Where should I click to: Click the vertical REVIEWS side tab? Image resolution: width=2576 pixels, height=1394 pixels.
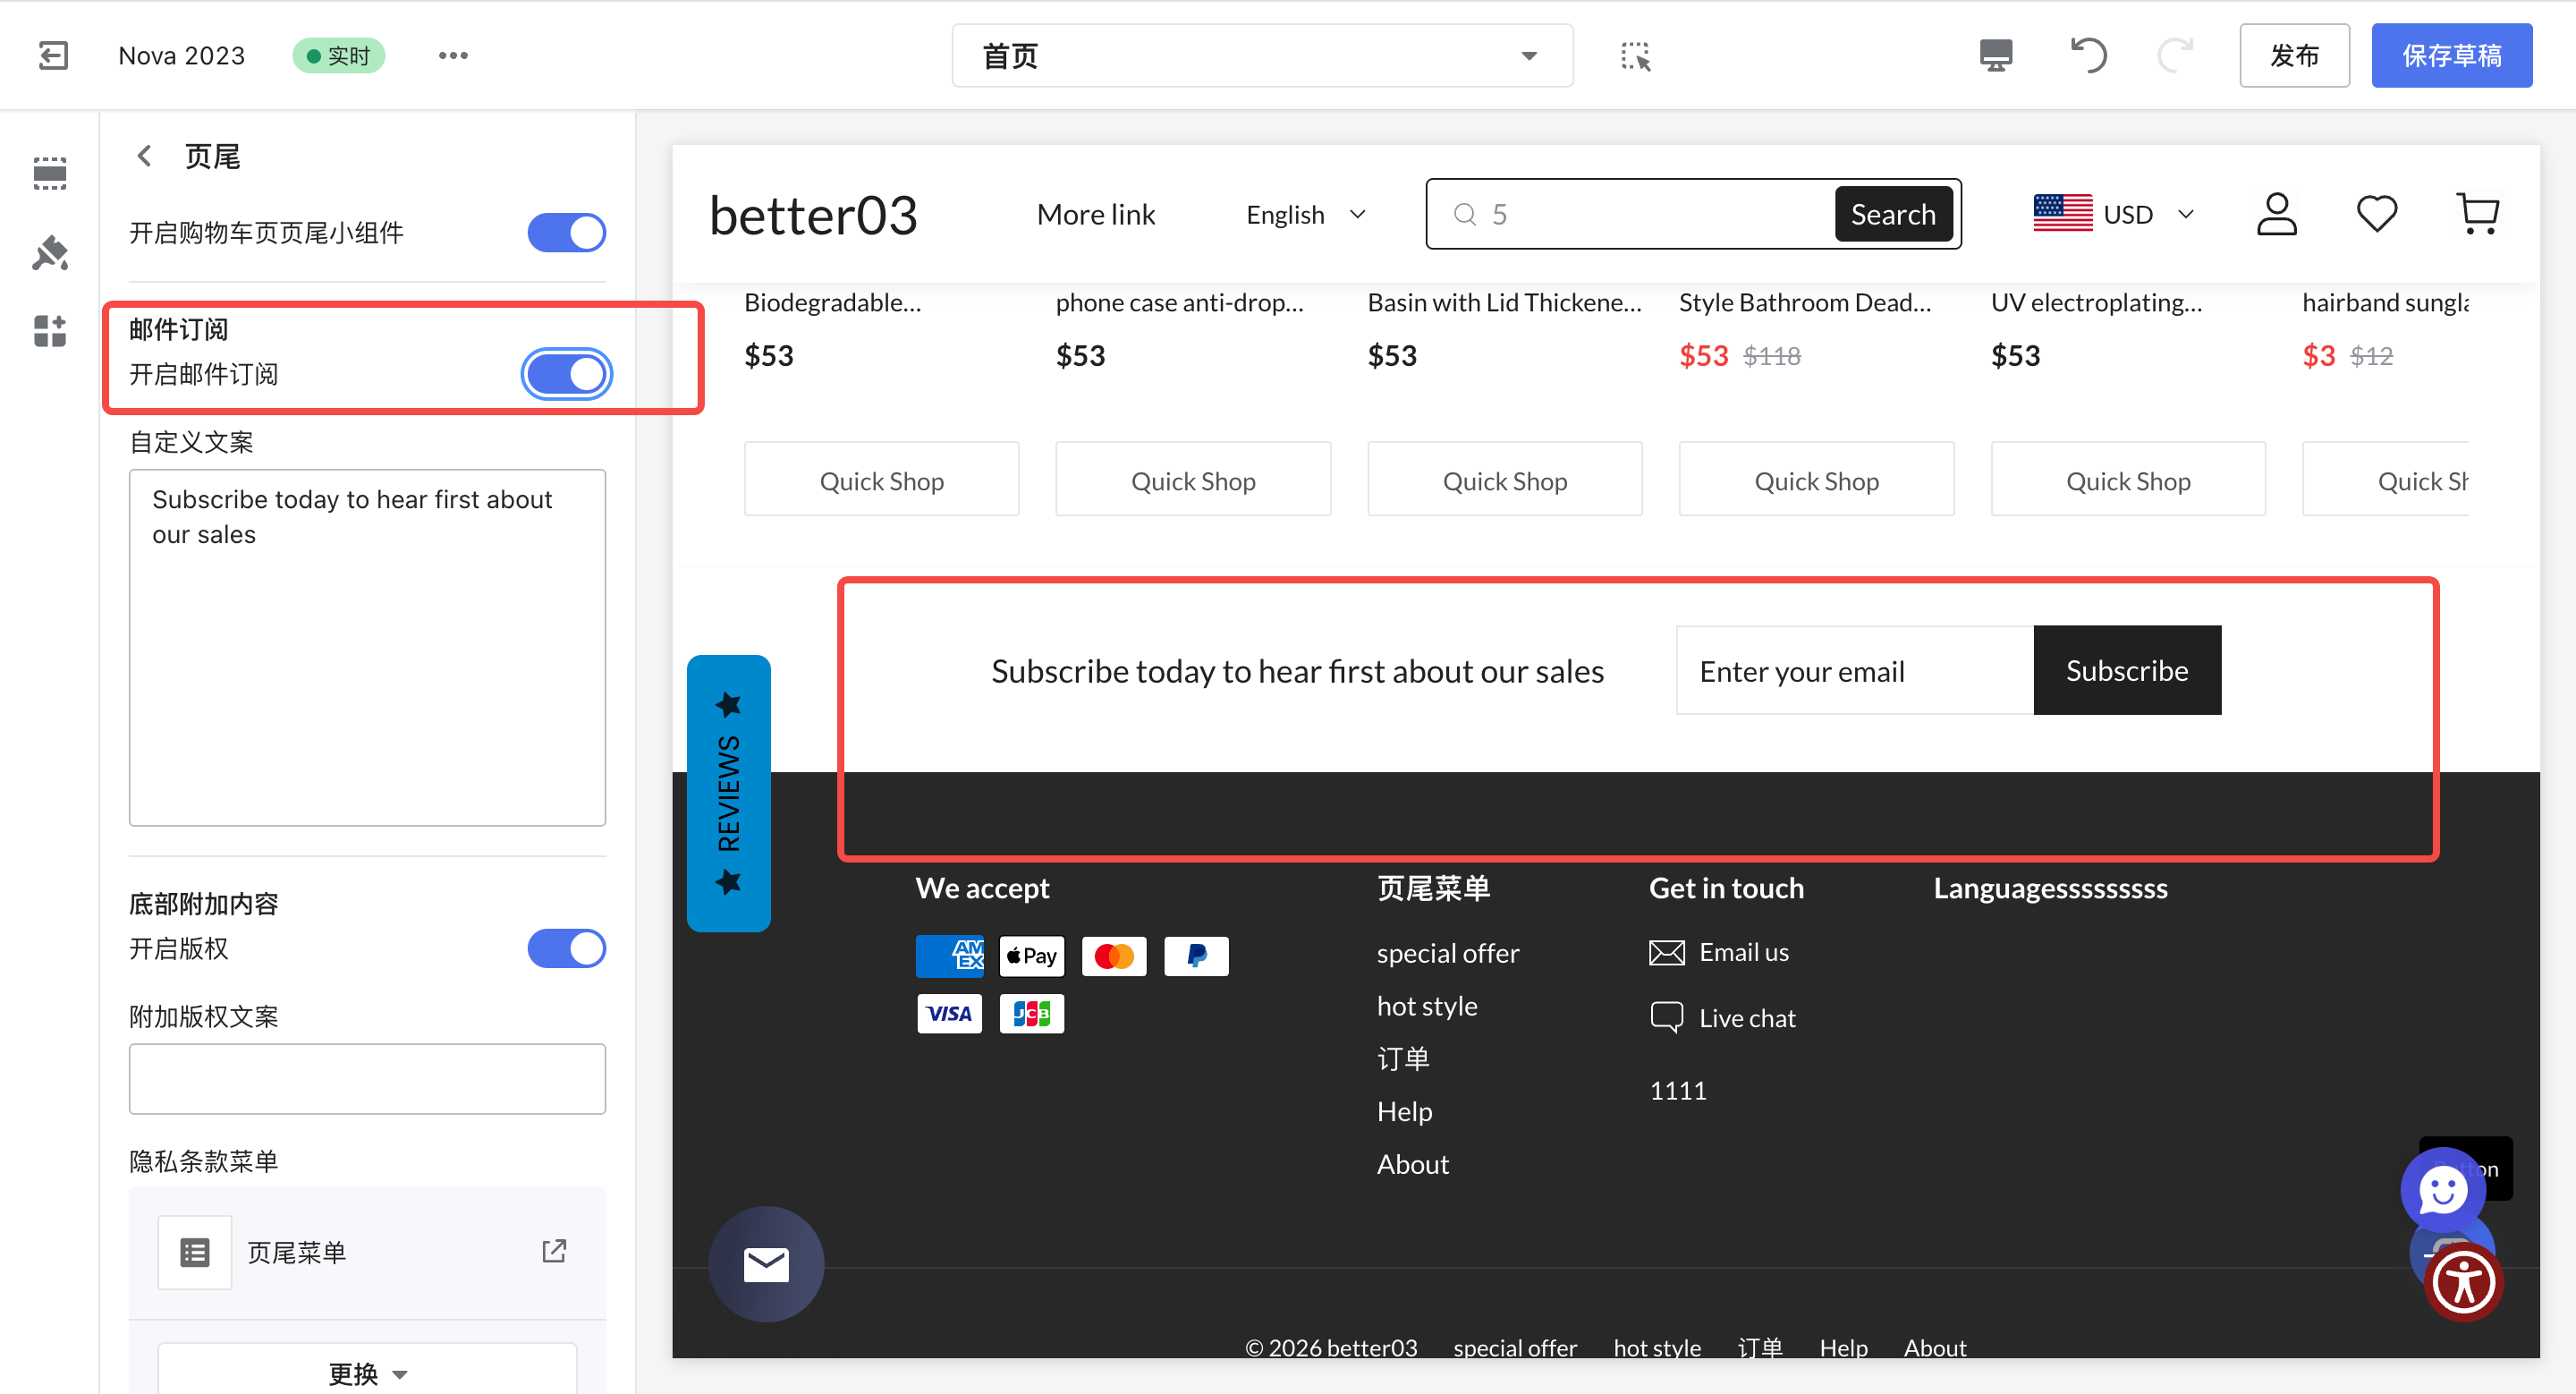[x=728, y=793]
